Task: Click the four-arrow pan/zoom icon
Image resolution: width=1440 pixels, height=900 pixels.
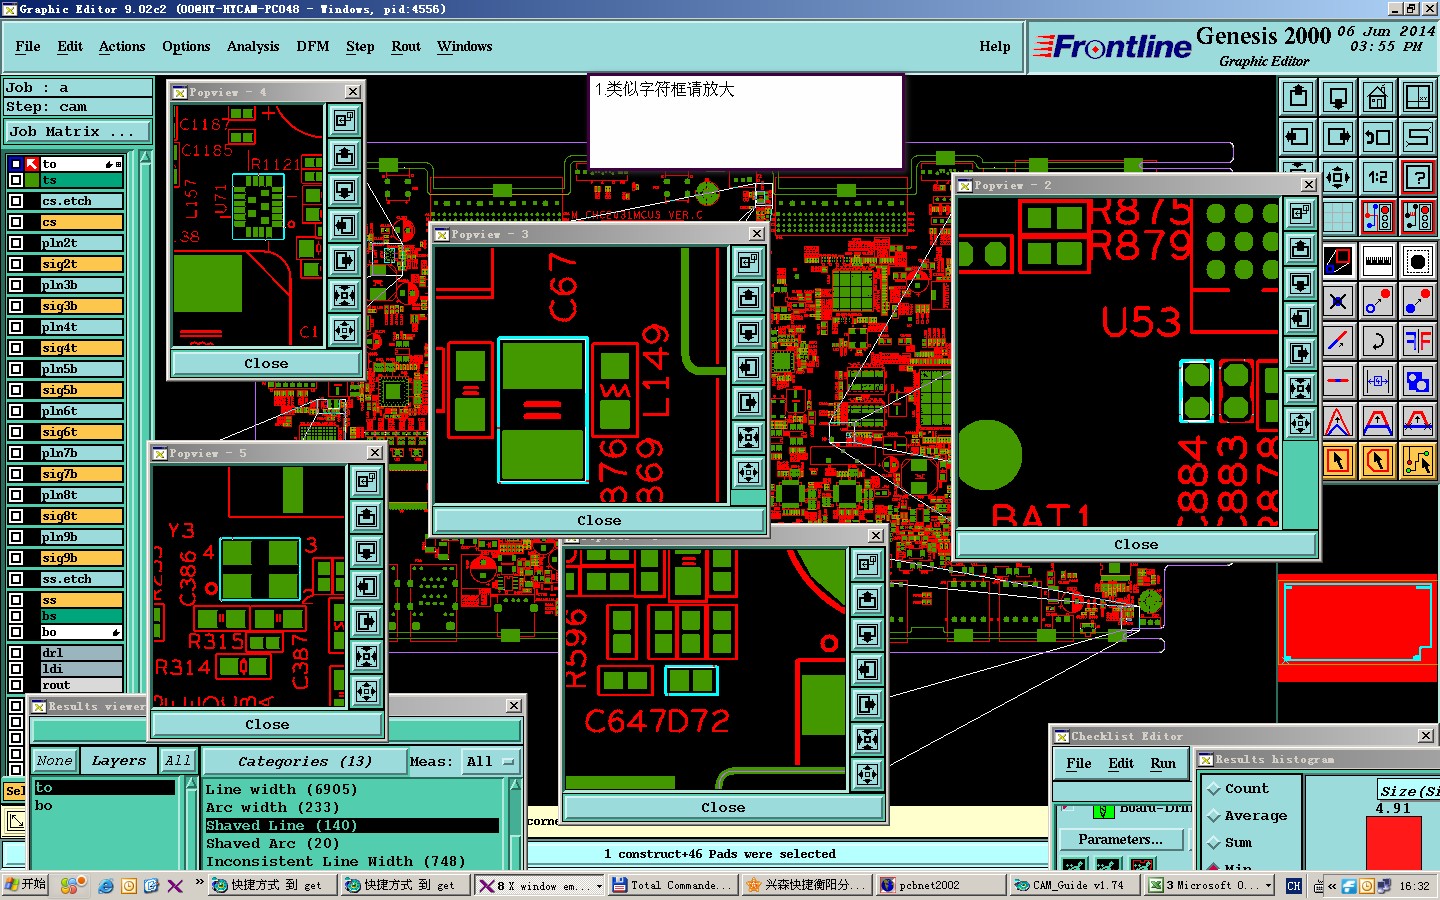Action: tap(1338, 177)
